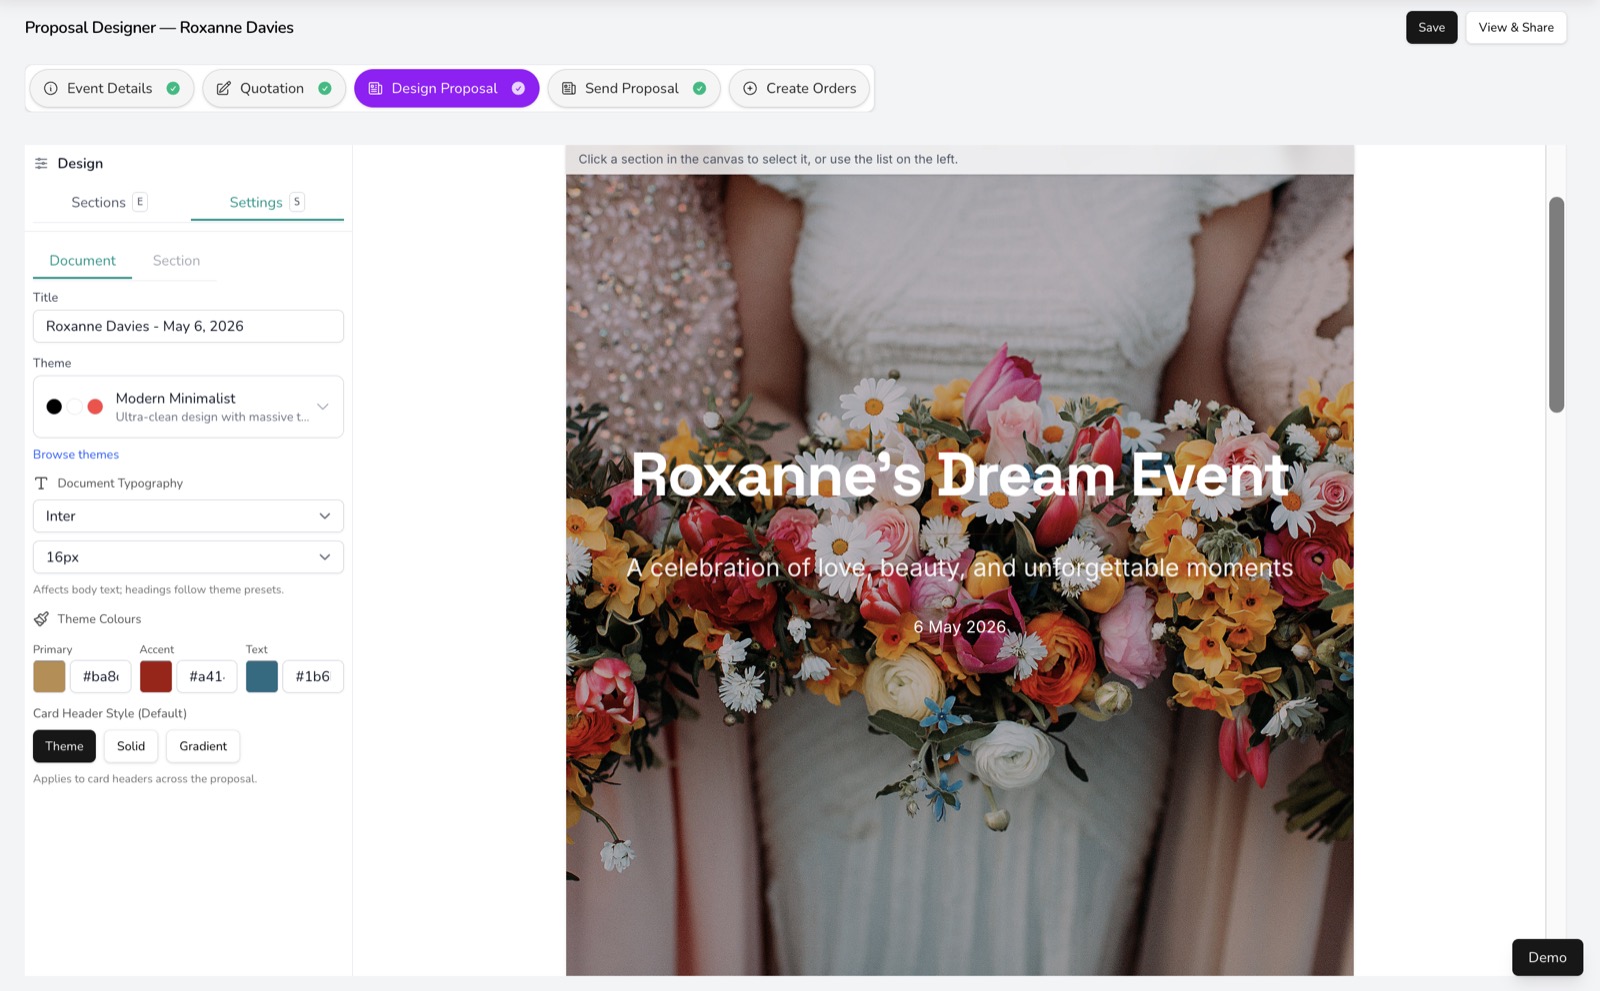Screen dimensions: 1600x991
Task: Click the Create Orders plus icon
Action: [749, 88]
